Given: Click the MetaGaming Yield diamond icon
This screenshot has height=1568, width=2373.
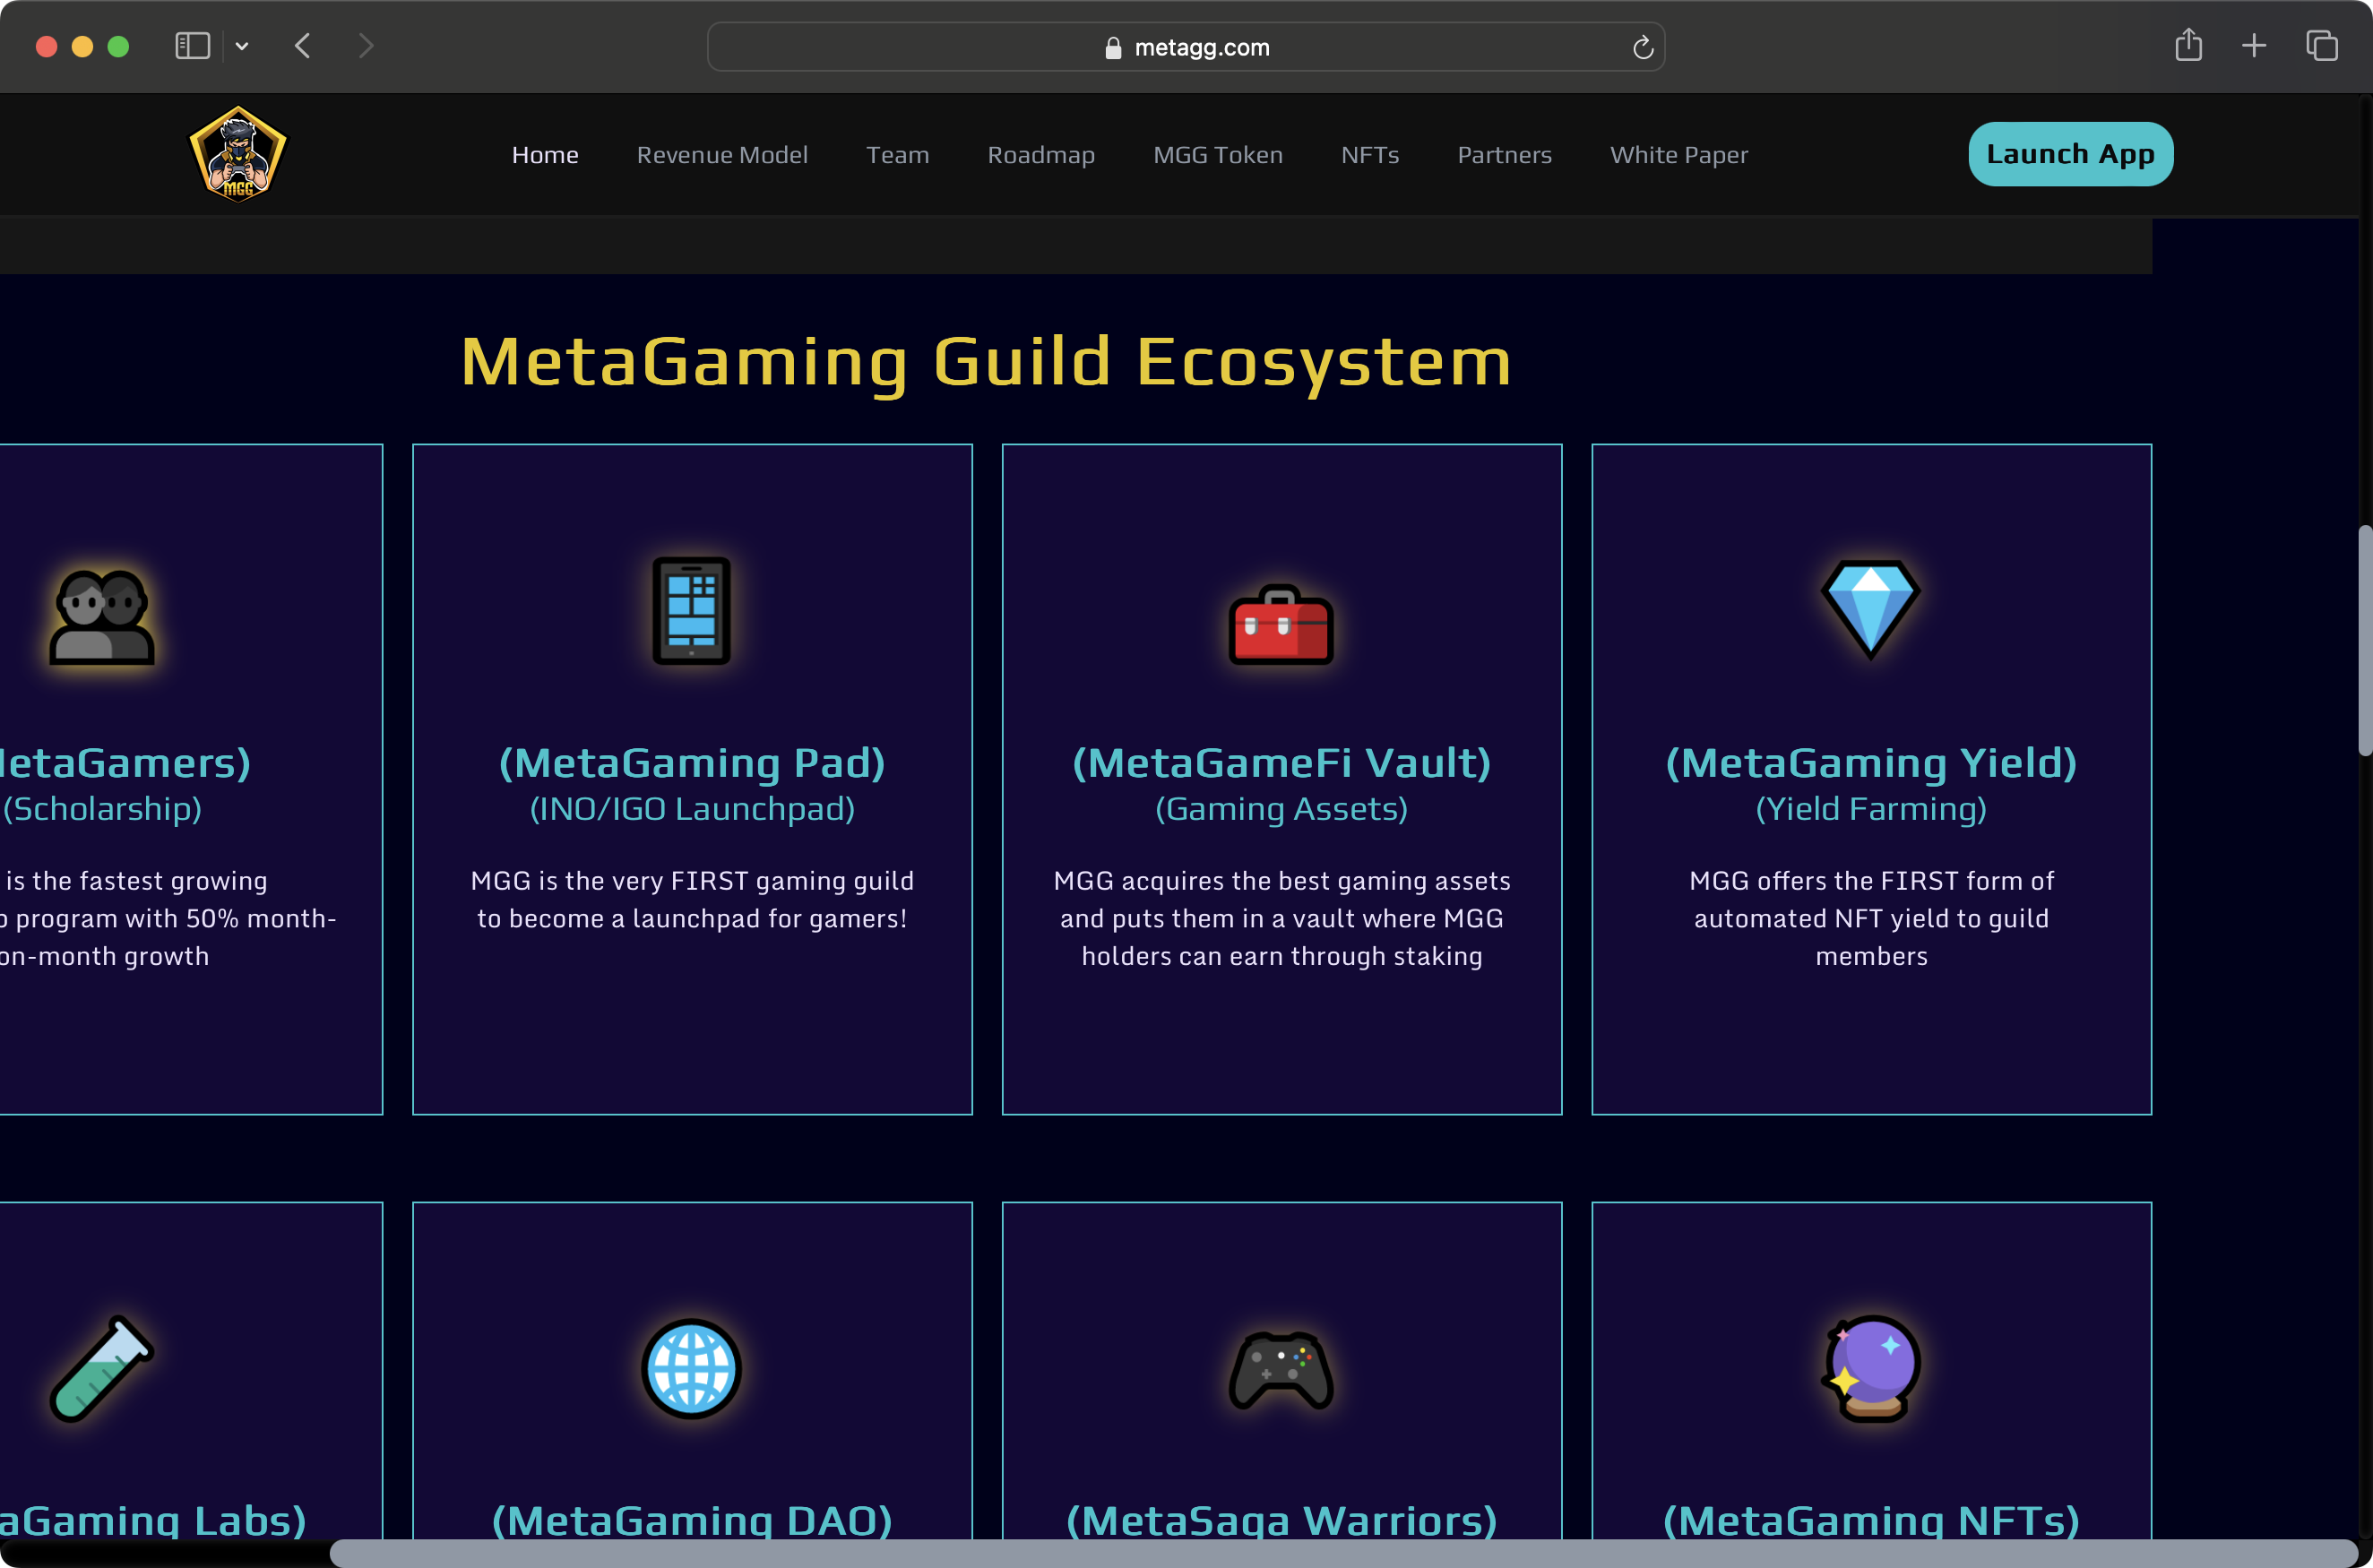Looking at the screenshot, I should point(1871,610).
